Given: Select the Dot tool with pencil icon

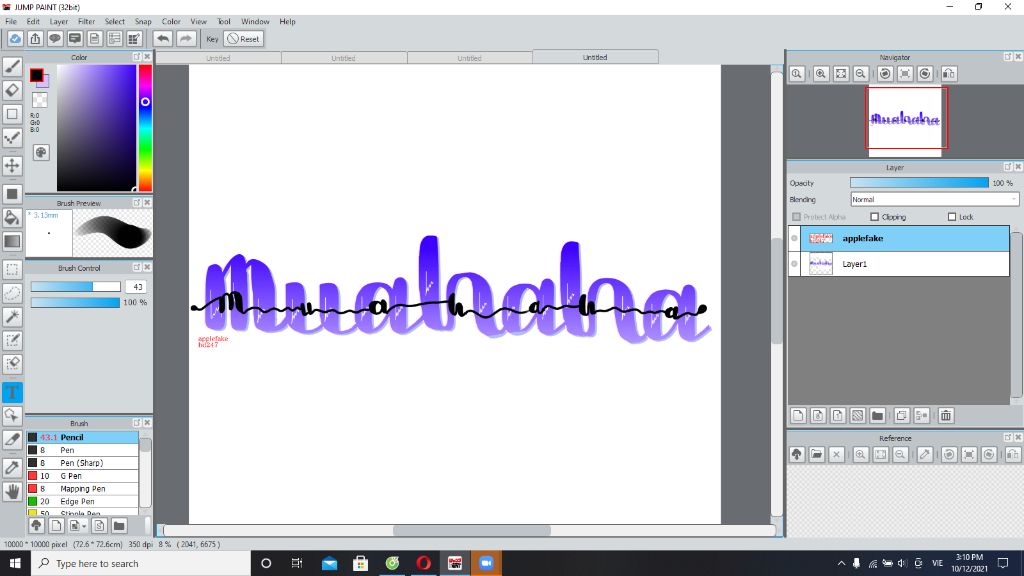Looking at the screenshot, I should 12,137.
